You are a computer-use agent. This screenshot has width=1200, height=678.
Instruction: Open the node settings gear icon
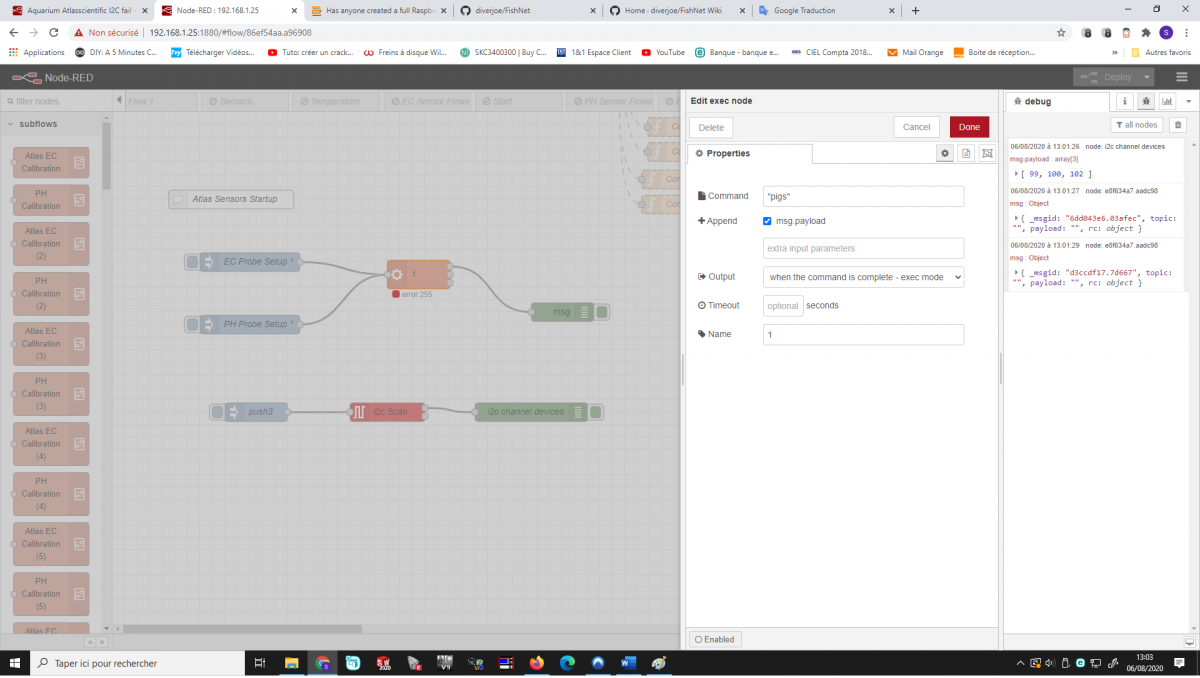944,153
